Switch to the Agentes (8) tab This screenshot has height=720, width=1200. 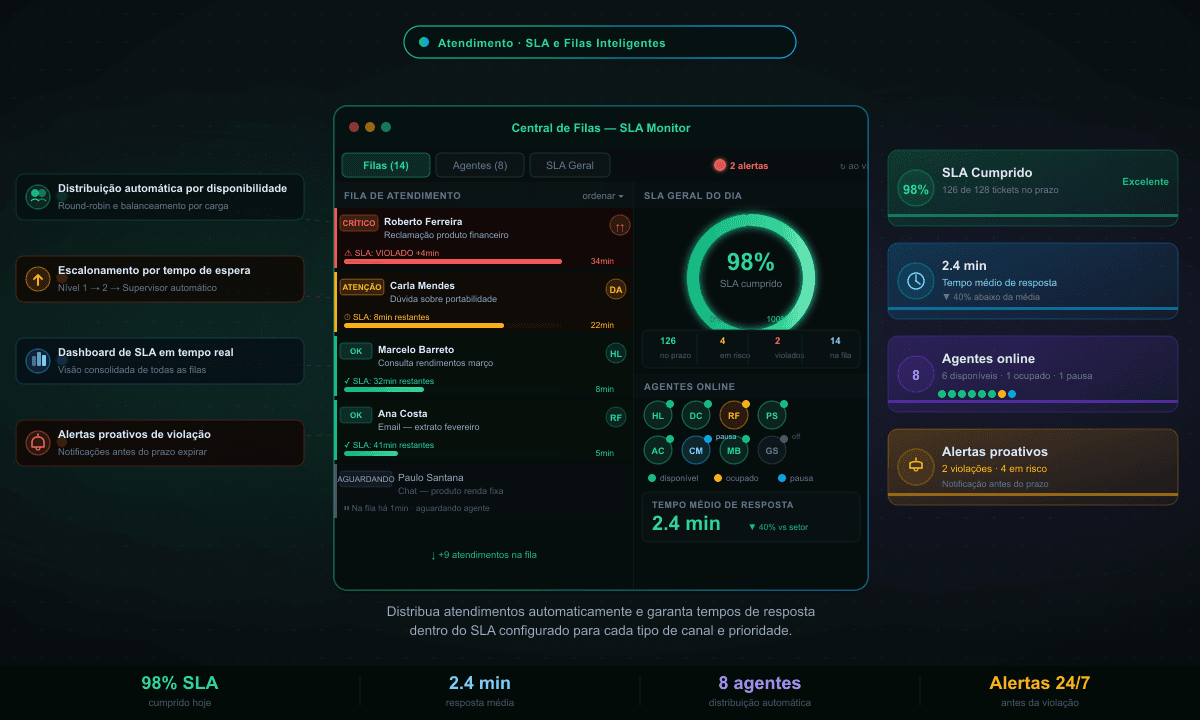(479, 166)
